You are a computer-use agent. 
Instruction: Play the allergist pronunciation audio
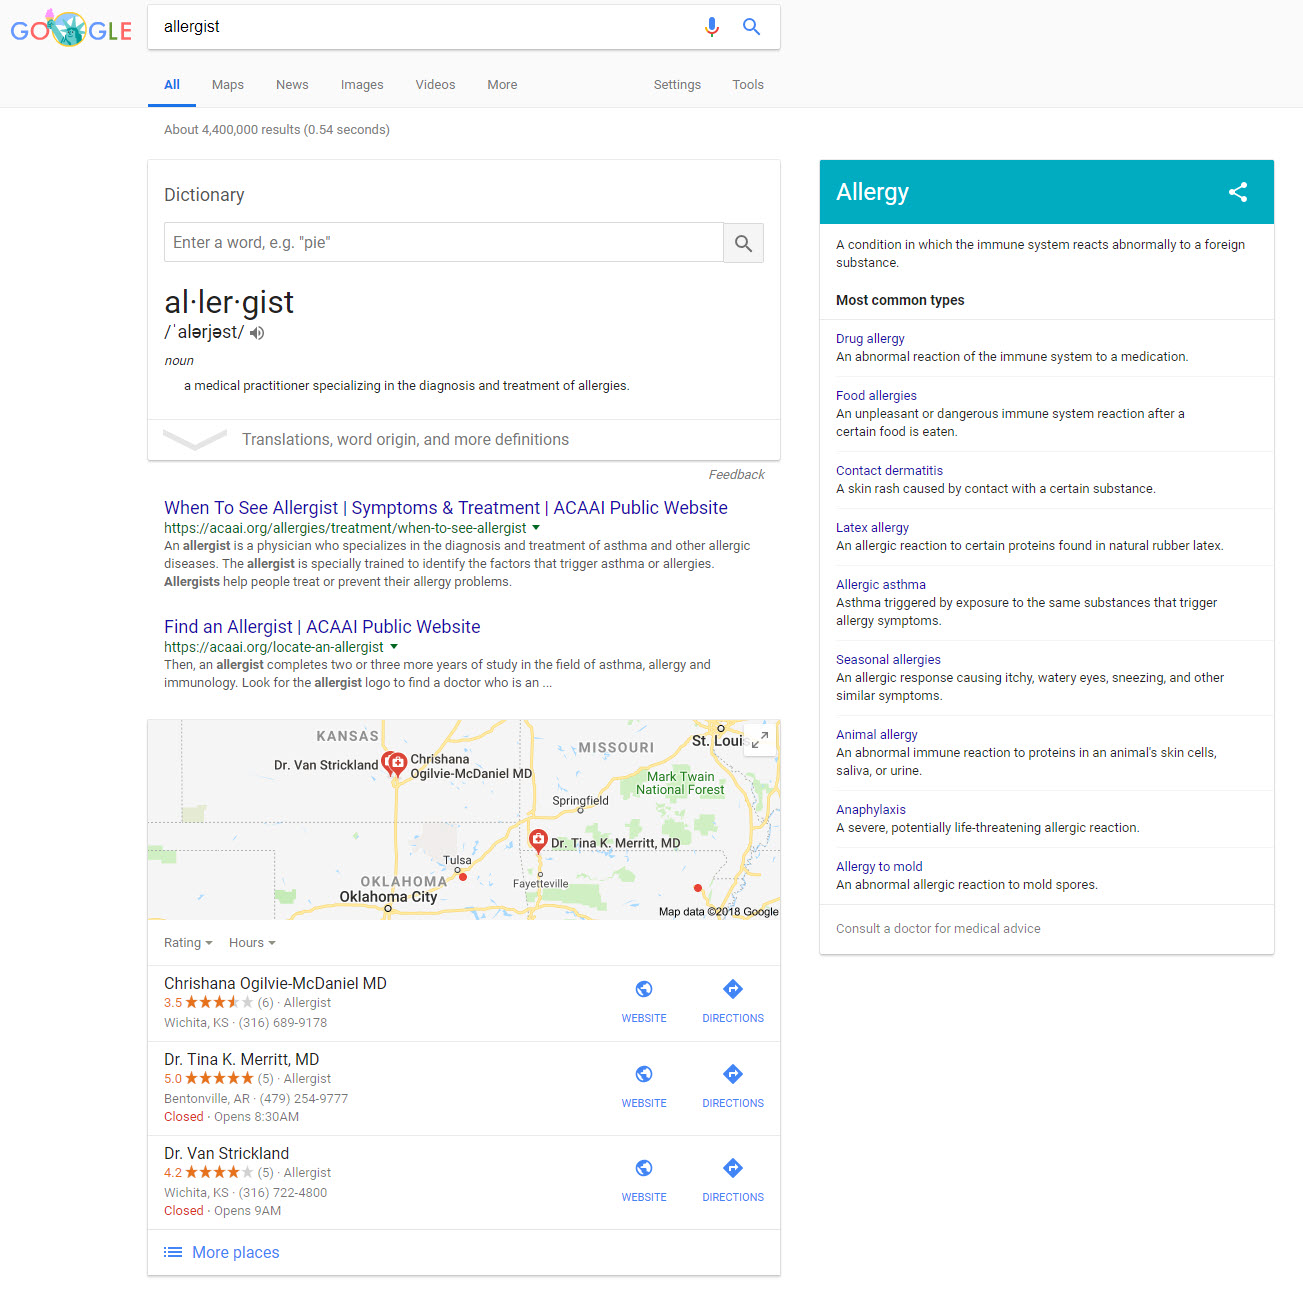pyautogui.click(x=257, y=333)
